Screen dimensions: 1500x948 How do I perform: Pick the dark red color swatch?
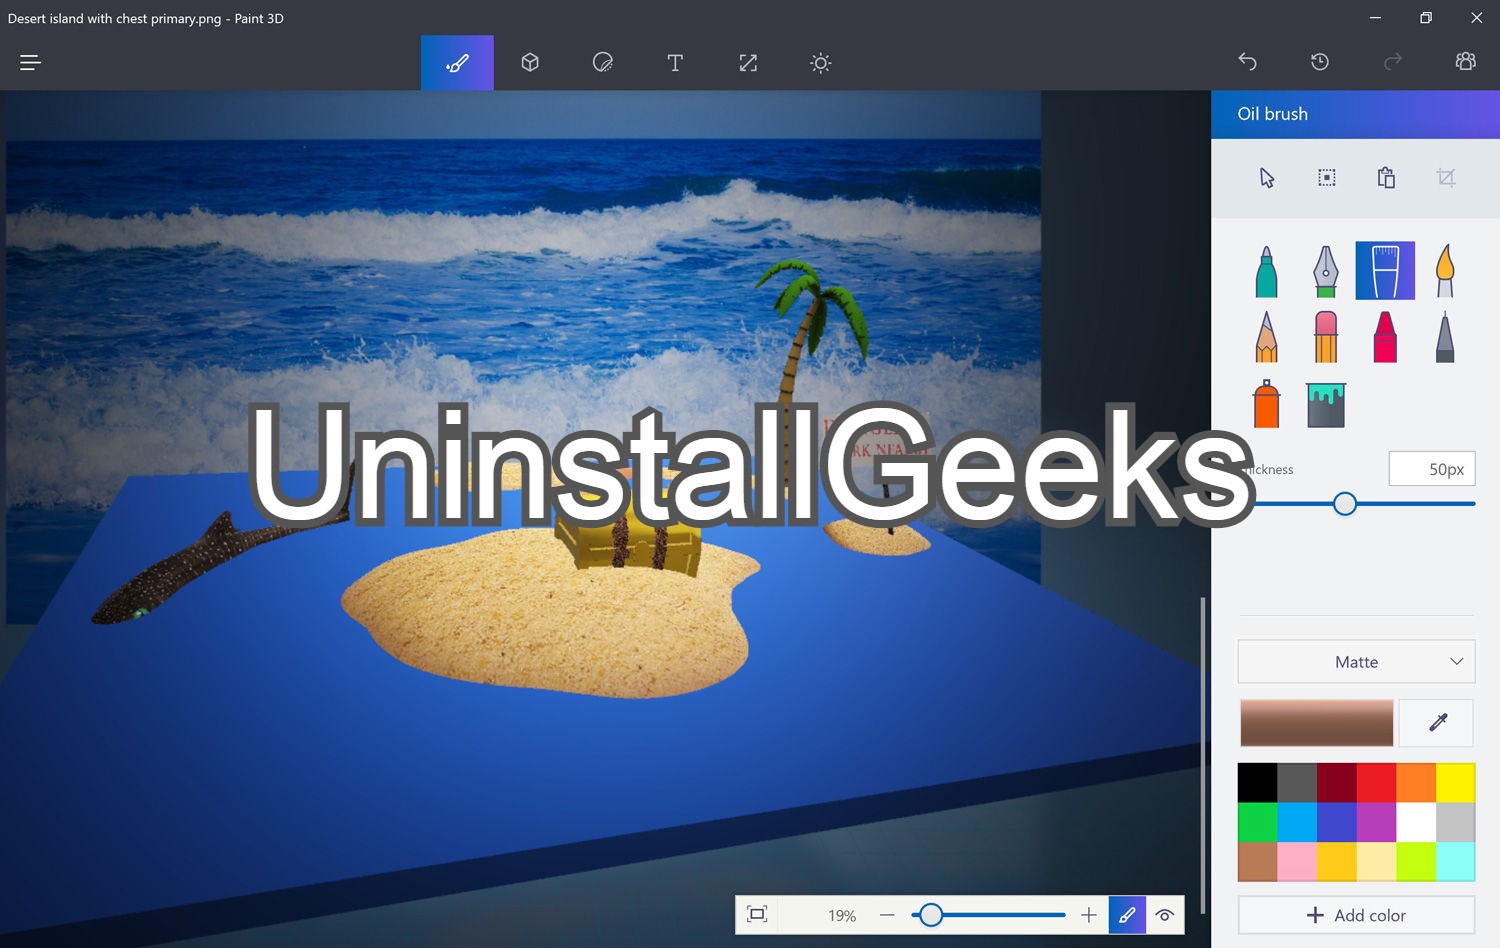(x=1337, y=783)
